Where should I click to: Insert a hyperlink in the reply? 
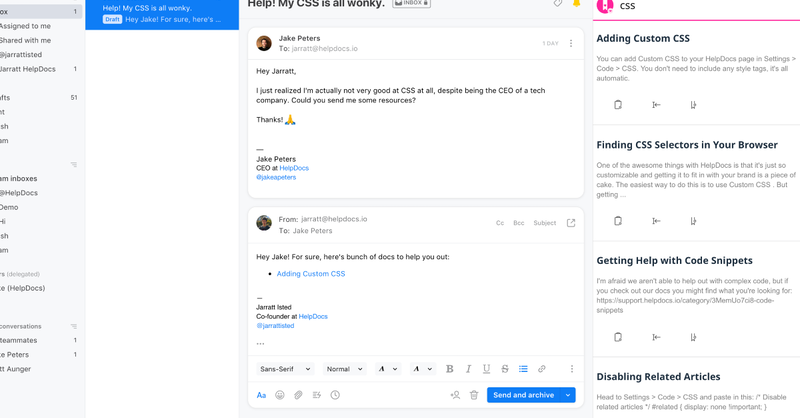[x=541, y=368]
